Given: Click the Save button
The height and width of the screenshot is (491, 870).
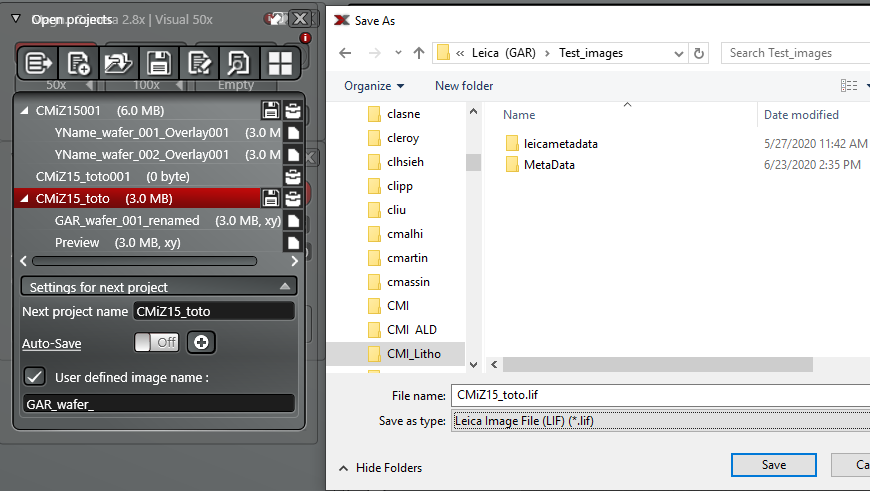Looking at the screenshot, I should tap(773, 465).
